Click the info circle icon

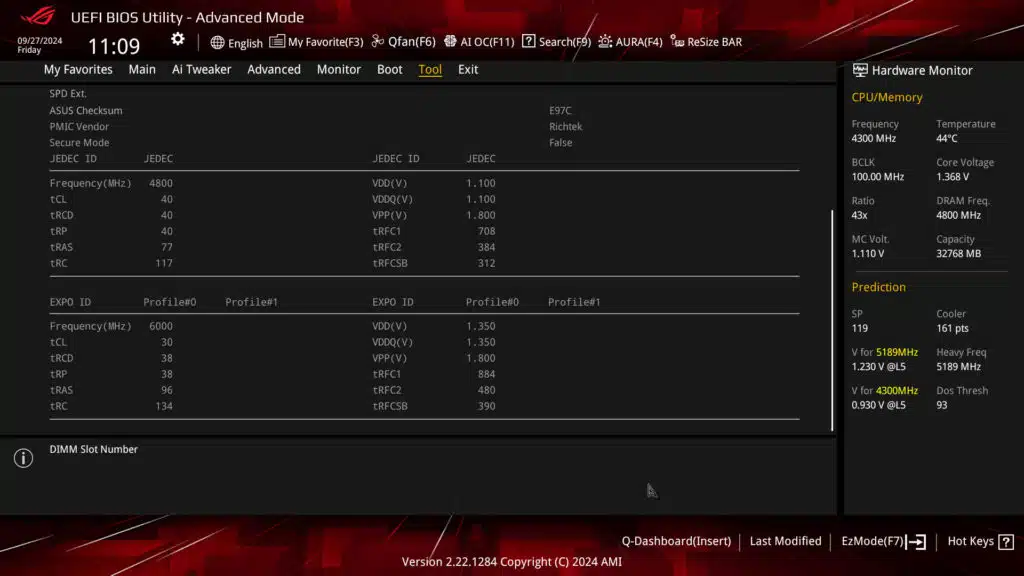coord(24,458)
